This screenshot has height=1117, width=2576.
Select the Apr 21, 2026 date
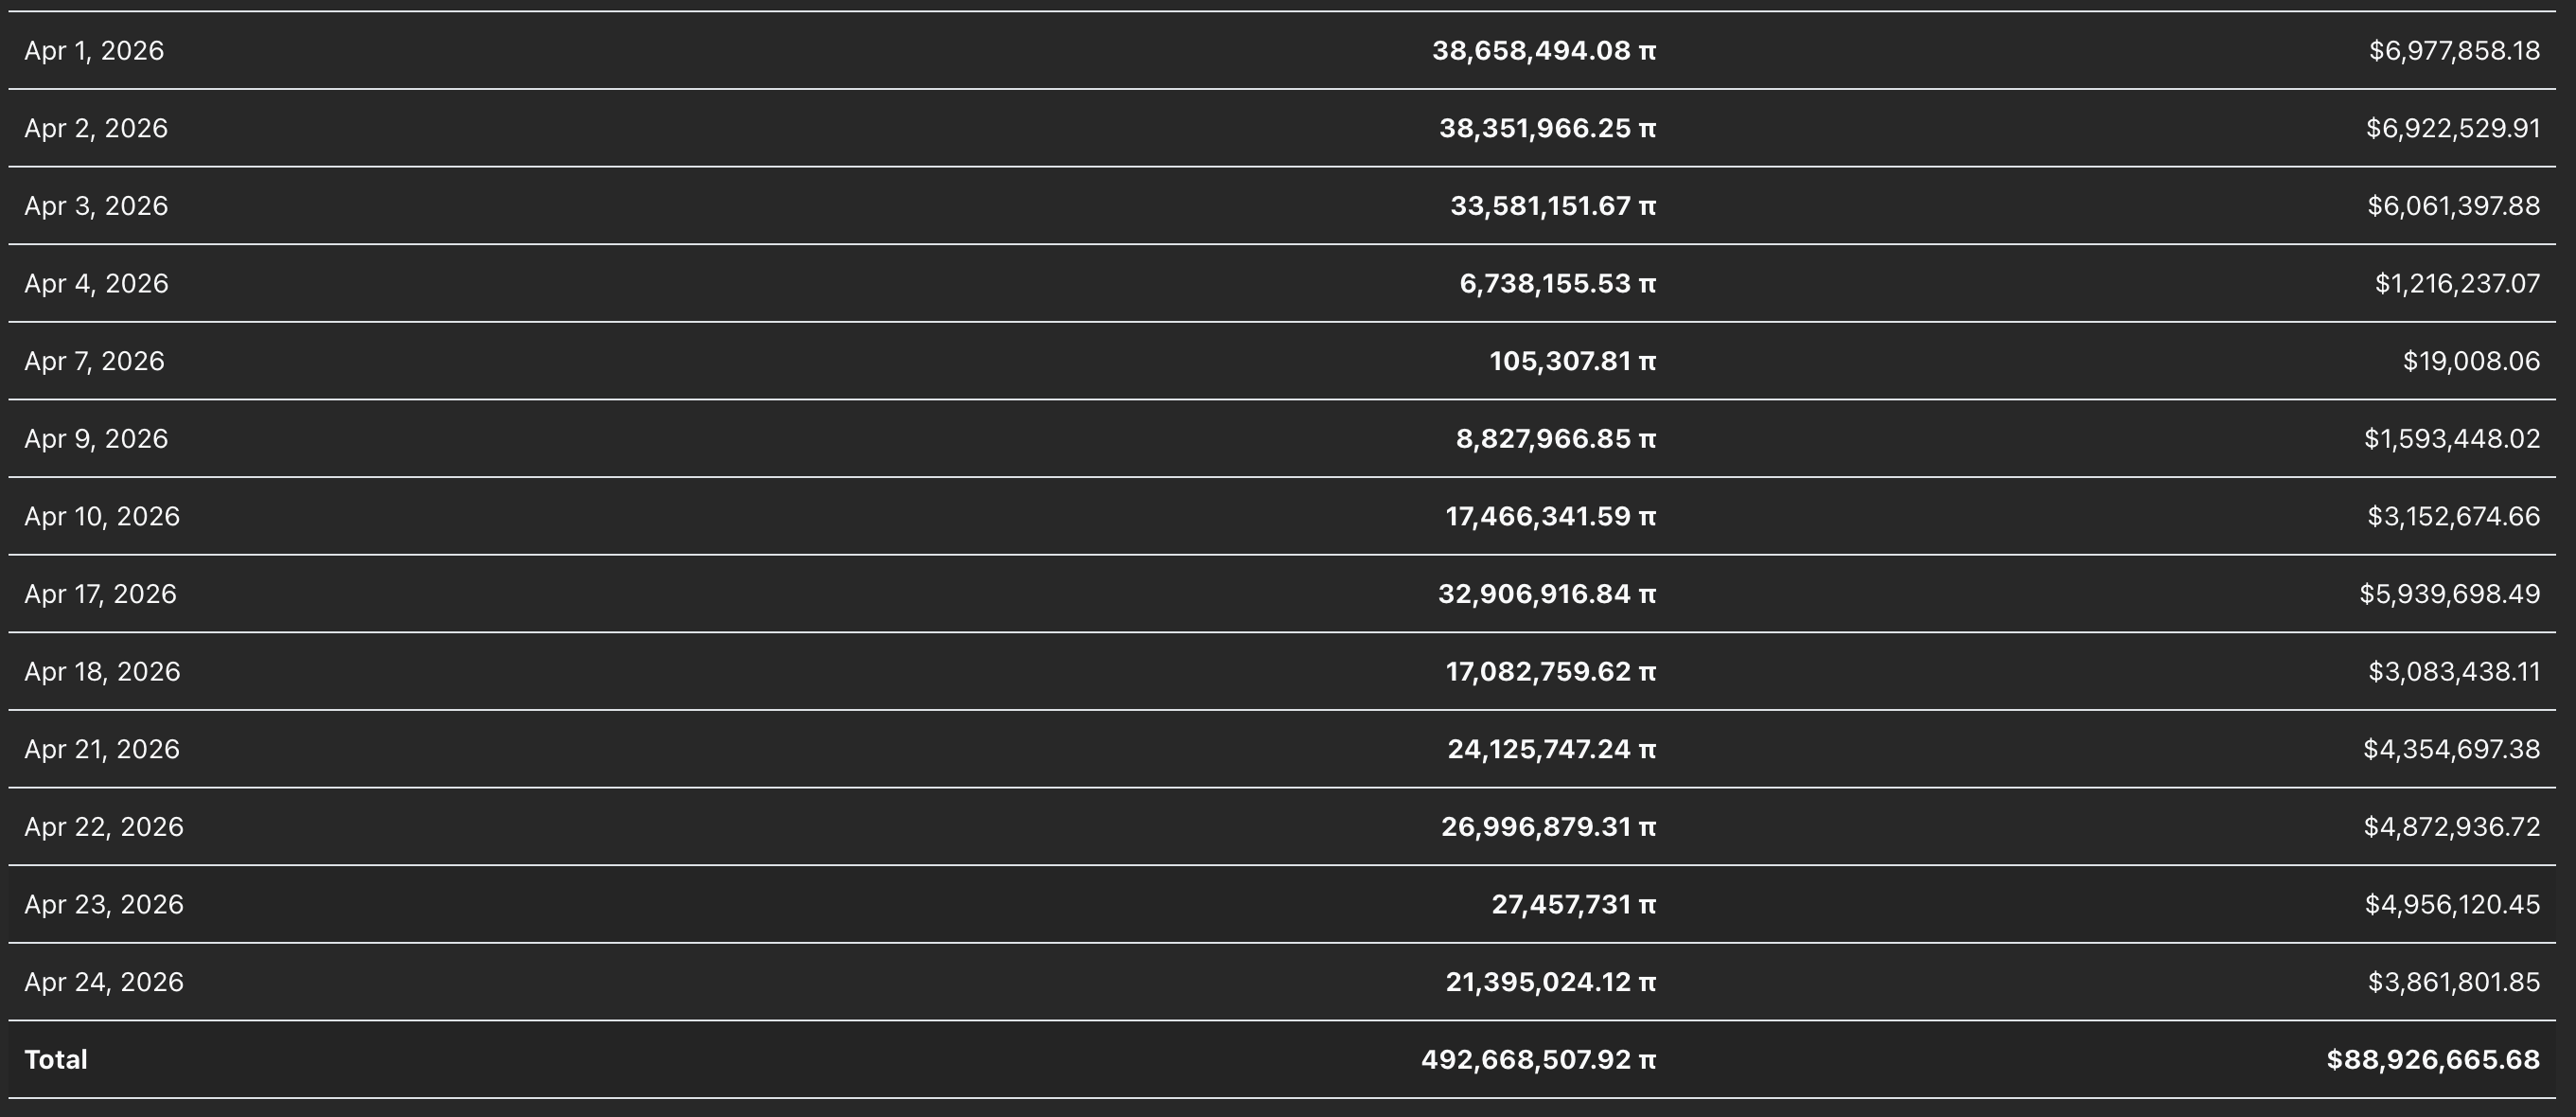[102, 749]
